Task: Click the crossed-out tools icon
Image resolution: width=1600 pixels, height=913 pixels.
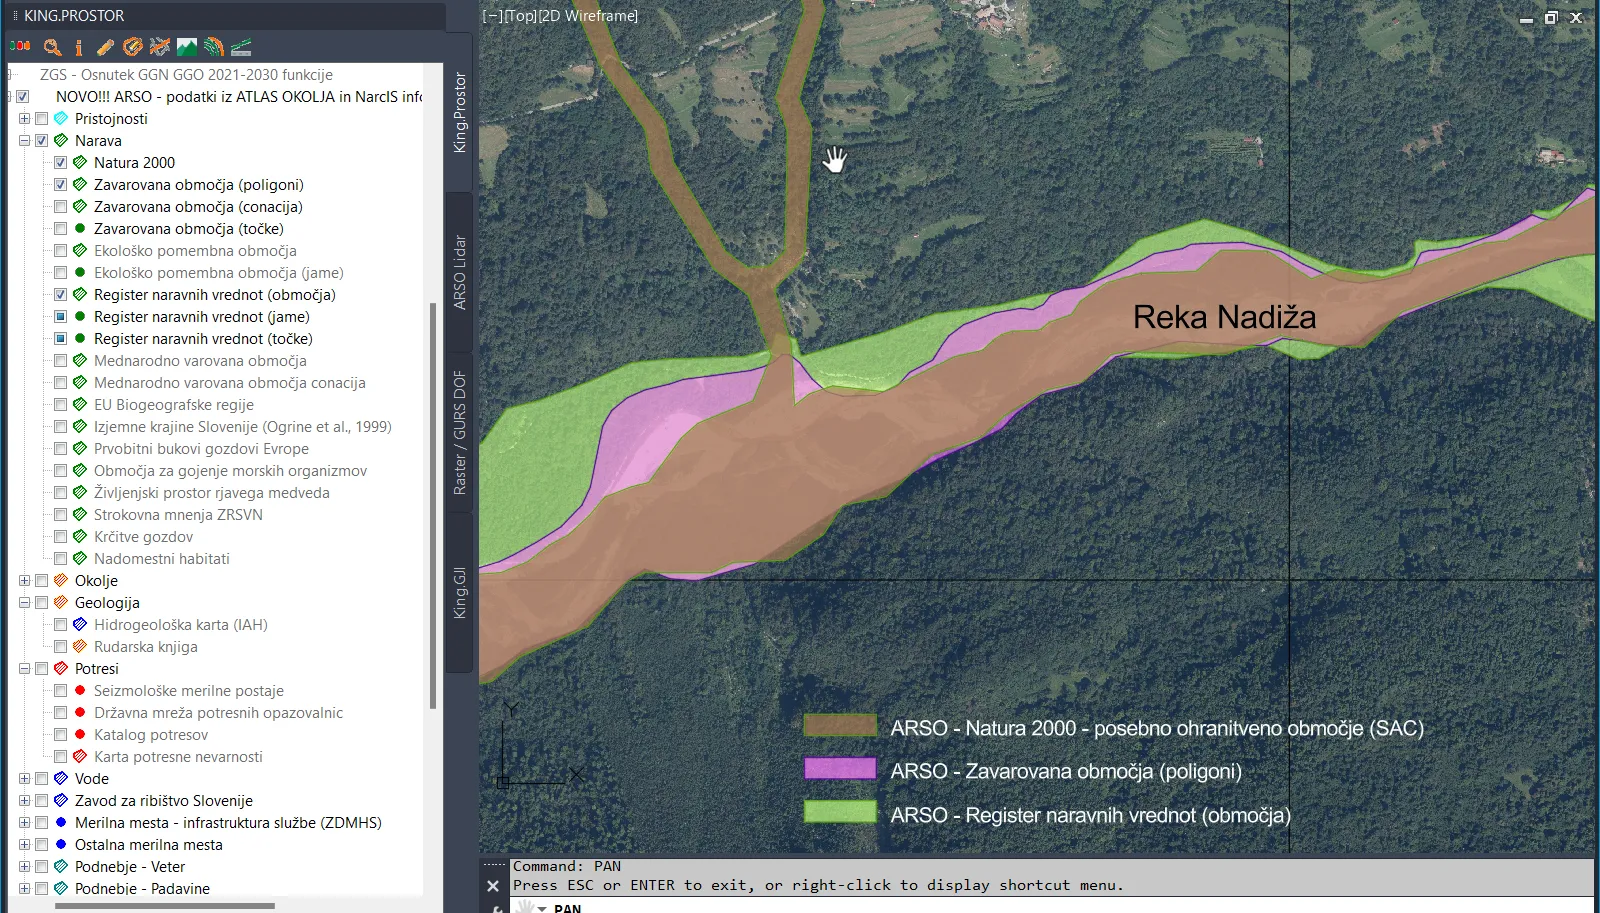Action: [x=160, y=47]
